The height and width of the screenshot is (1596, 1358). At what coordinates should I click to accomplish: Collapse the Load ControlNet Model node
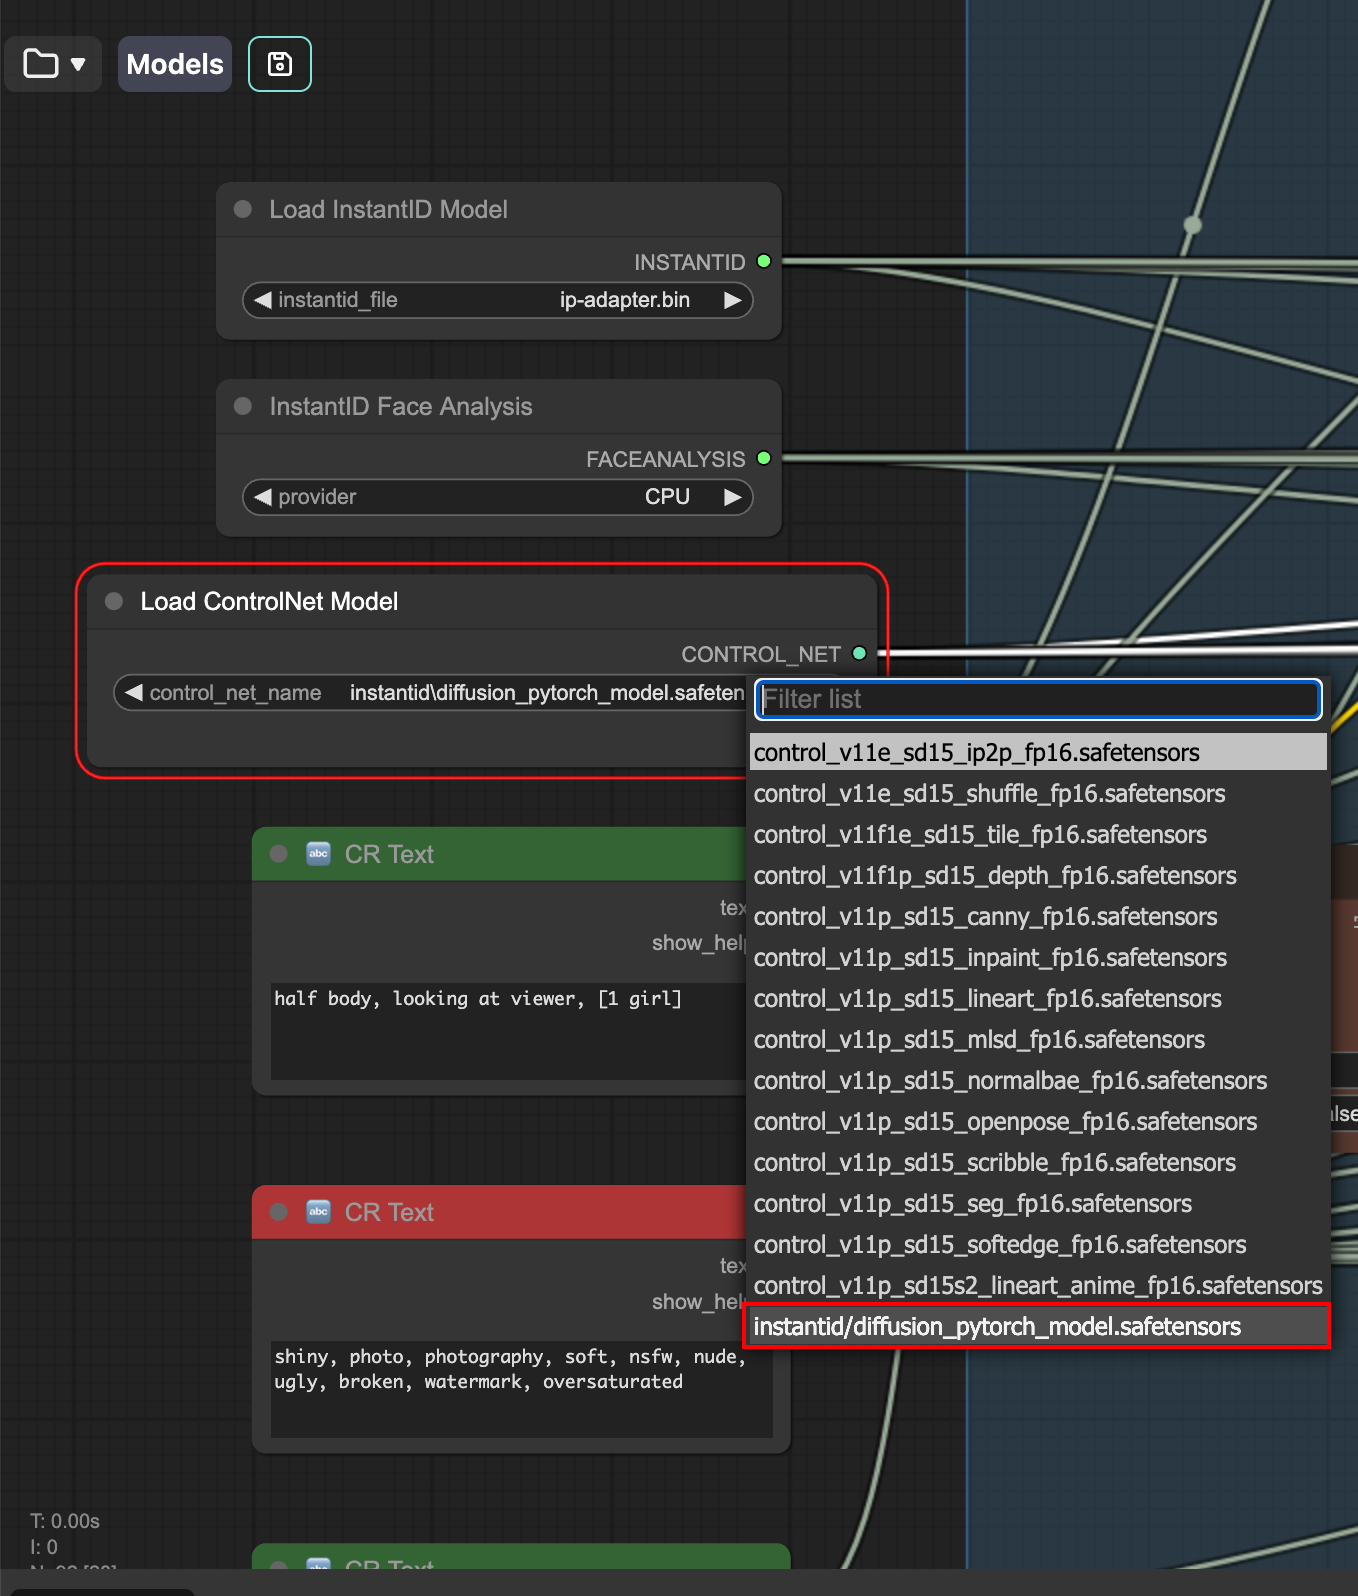point(114,601)
